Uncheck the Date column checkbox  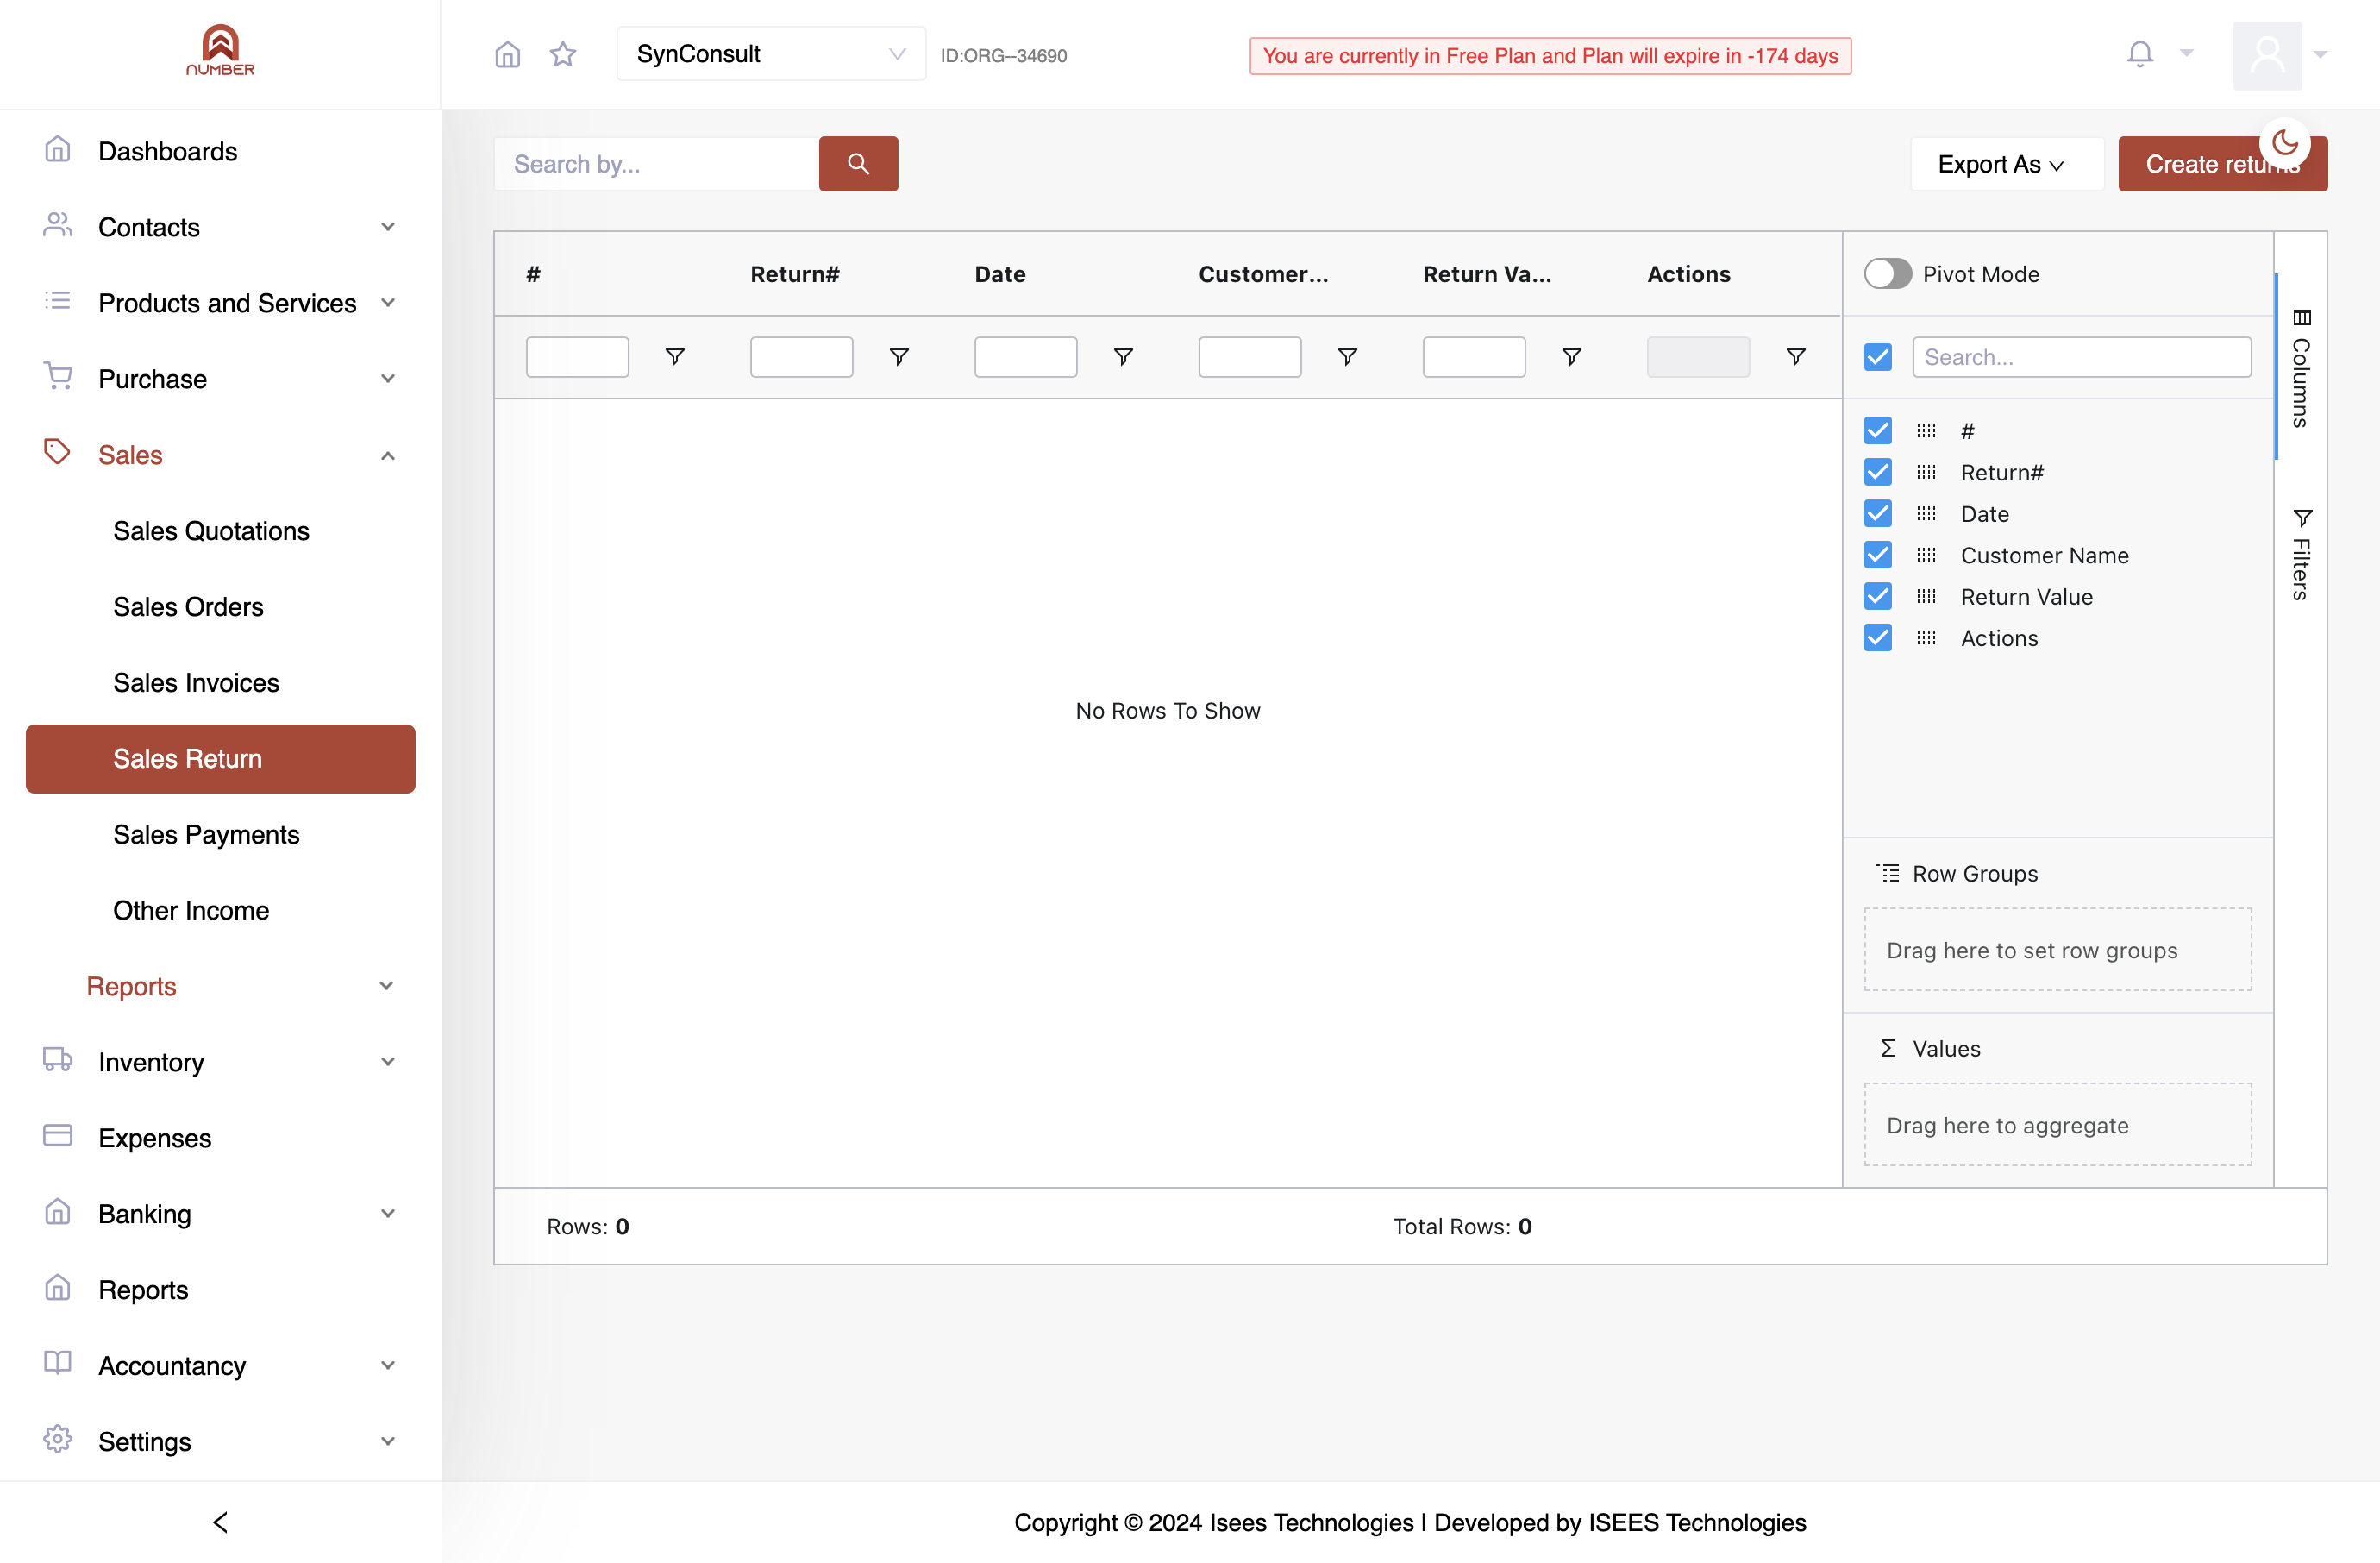pos(1878,514)
